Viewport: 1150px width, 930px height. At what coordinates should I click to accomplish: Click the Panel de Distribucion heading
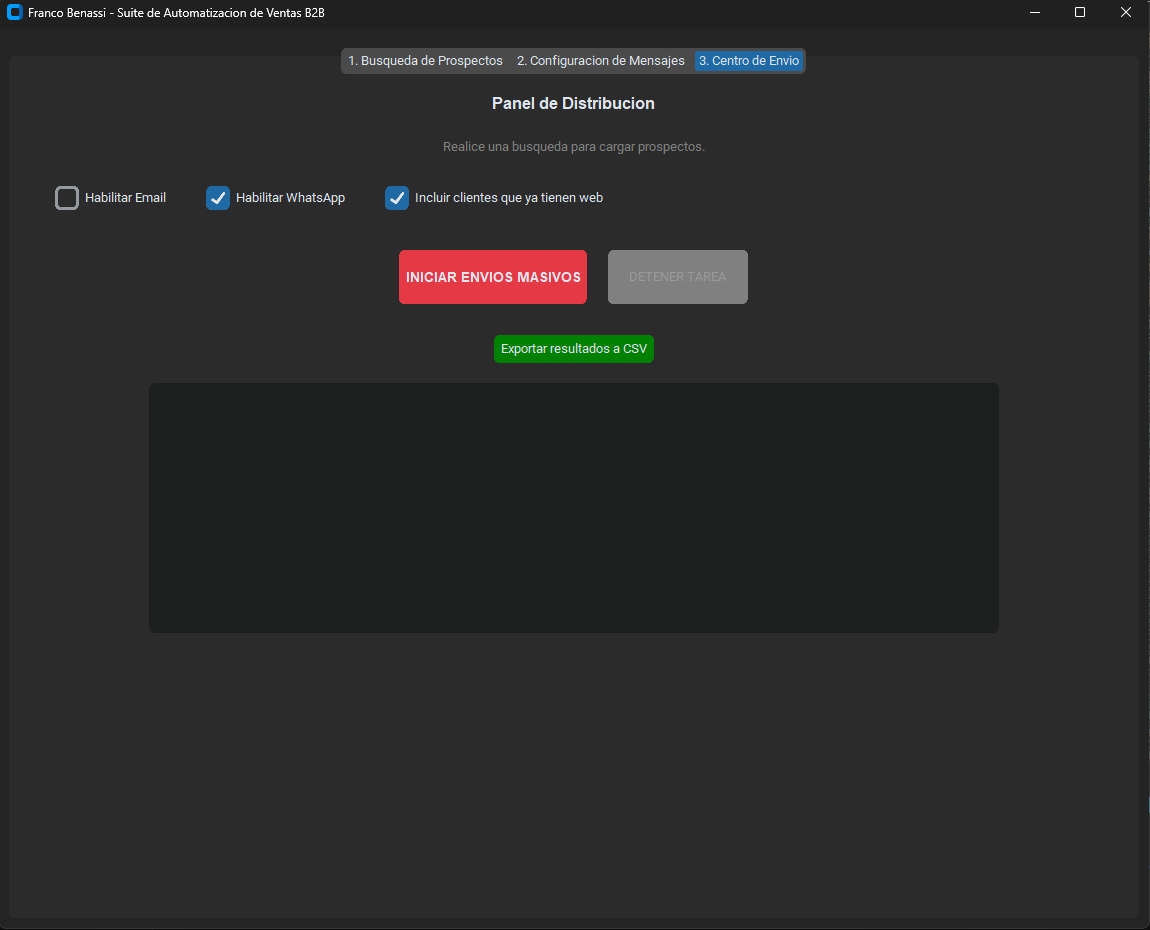[574, 103]
